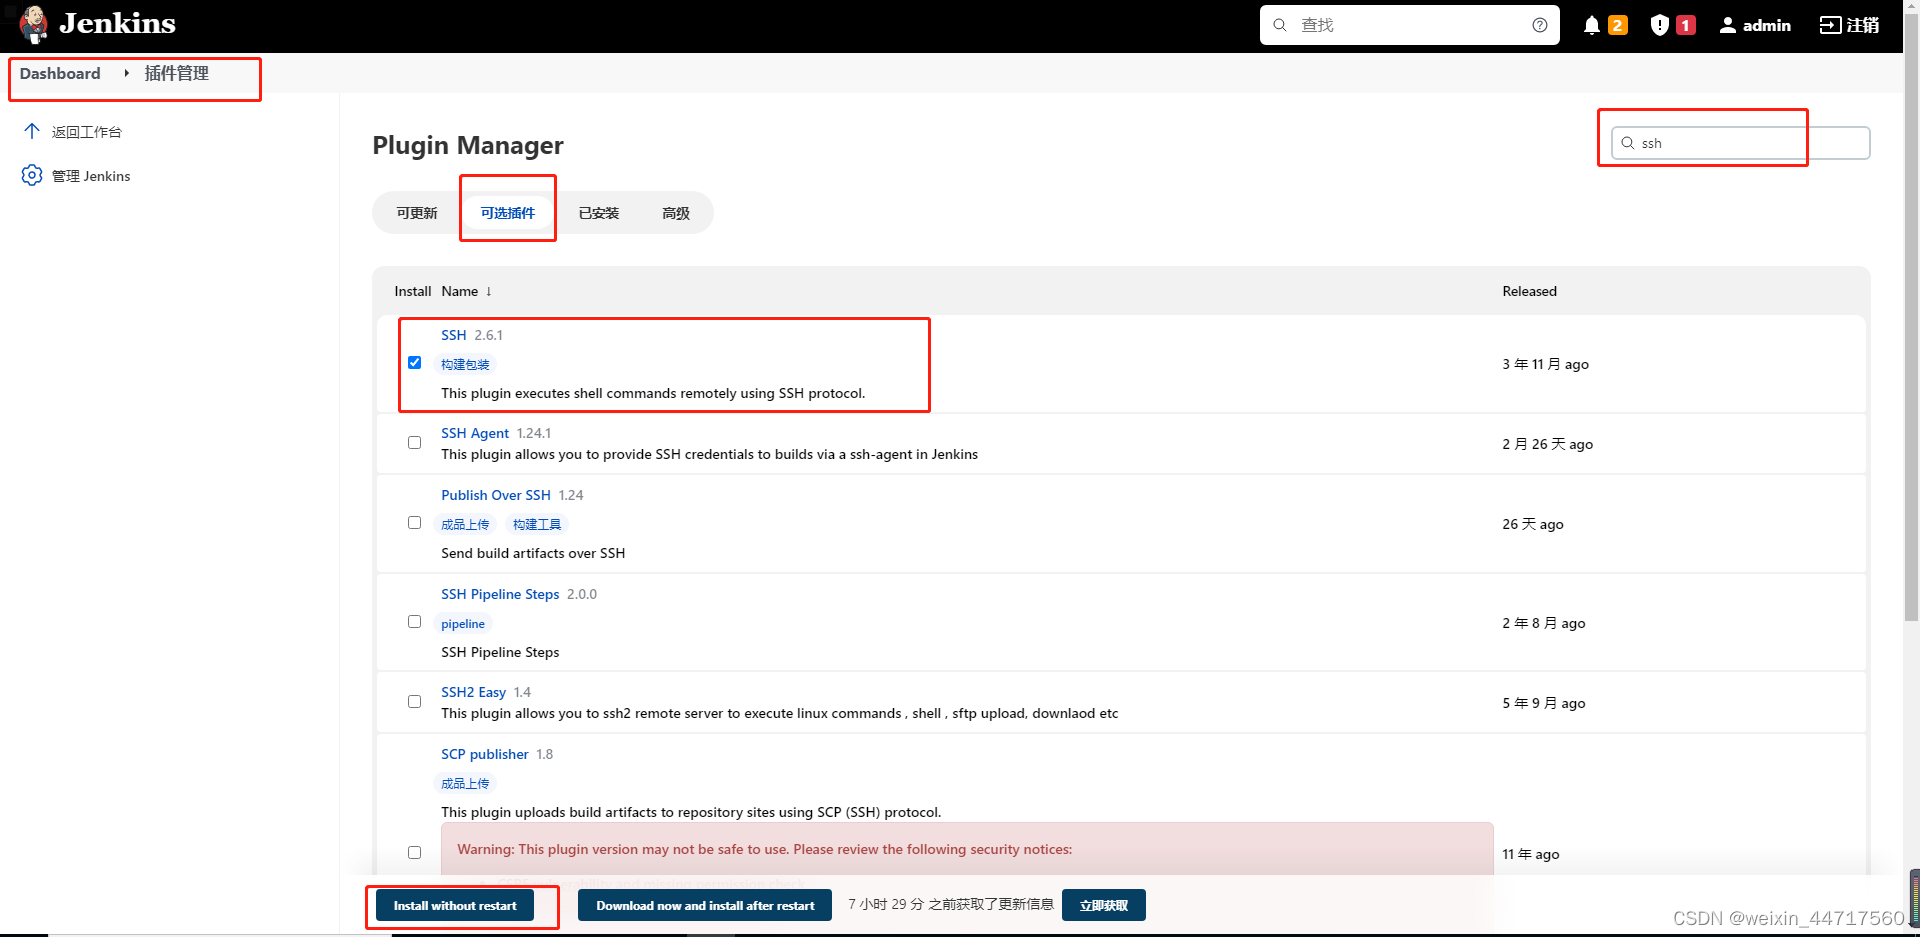Click the 立即获取 button
Image resolution: width=1920 pixels, height=937 pixels.
[x=1104, y=905]
